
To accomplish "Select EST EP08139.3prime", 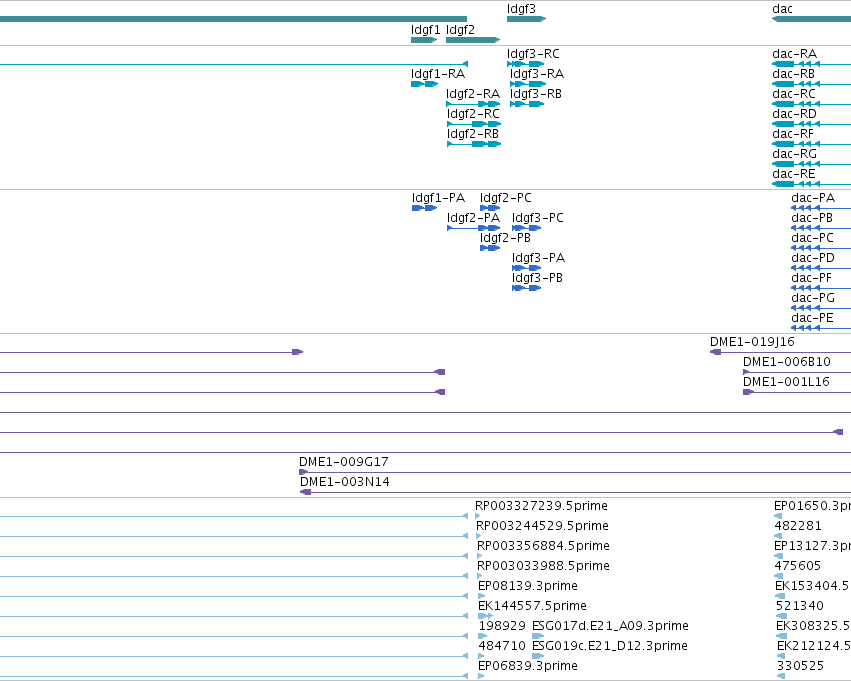I will point(528,586).
